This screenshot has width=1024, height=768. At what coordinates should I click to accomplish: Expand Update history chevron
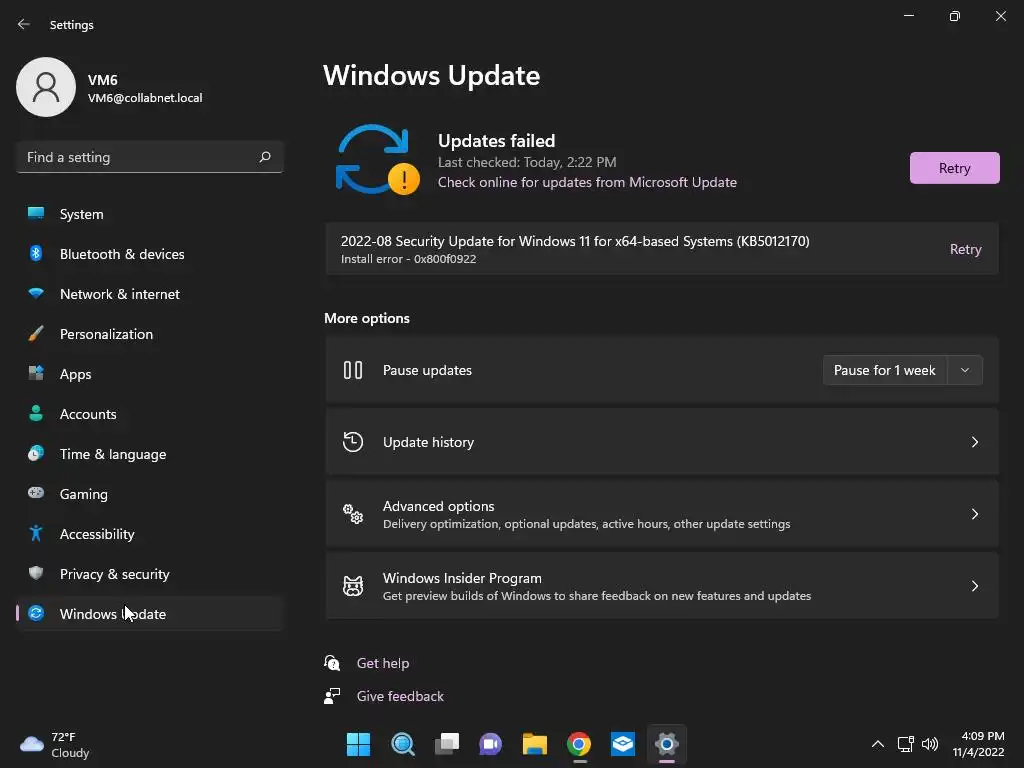[974, 442]
